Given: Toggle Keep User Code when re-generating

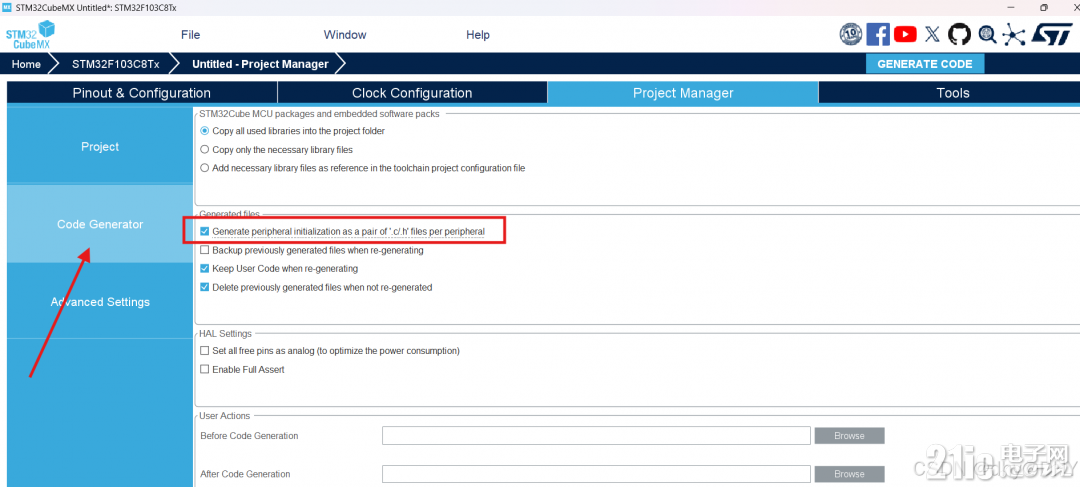Looking at the screenshot, I should point(205,269).
